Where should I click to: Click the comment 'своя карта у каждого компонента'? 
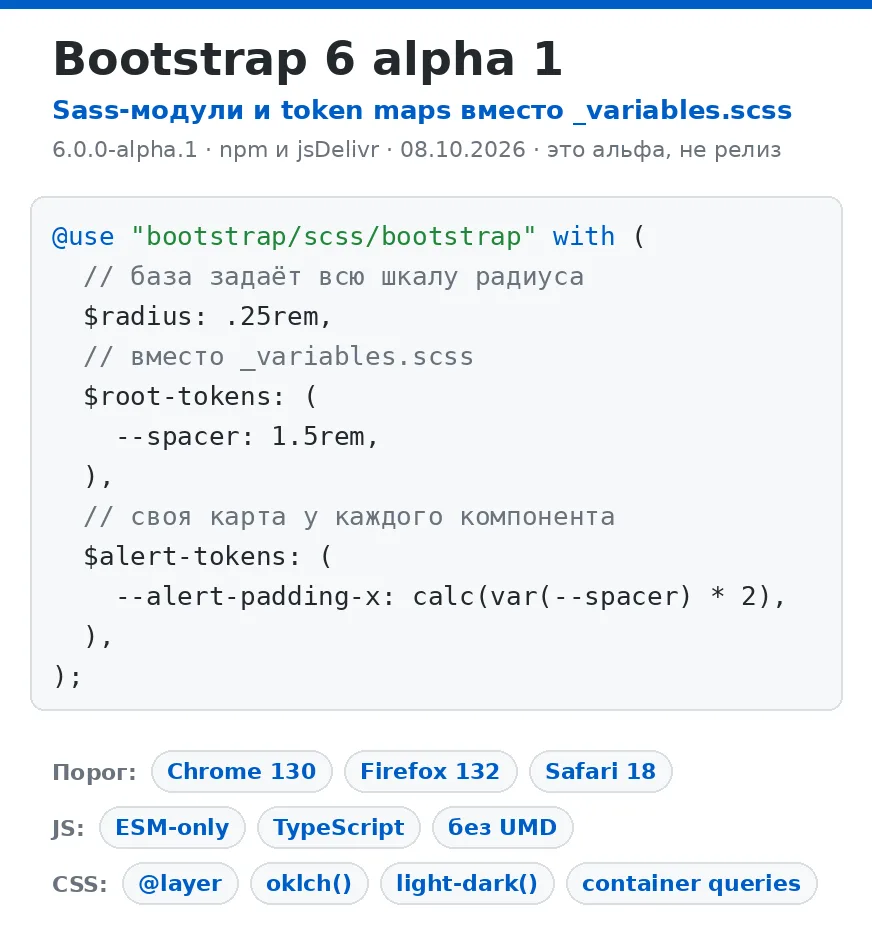click(349, 517)
